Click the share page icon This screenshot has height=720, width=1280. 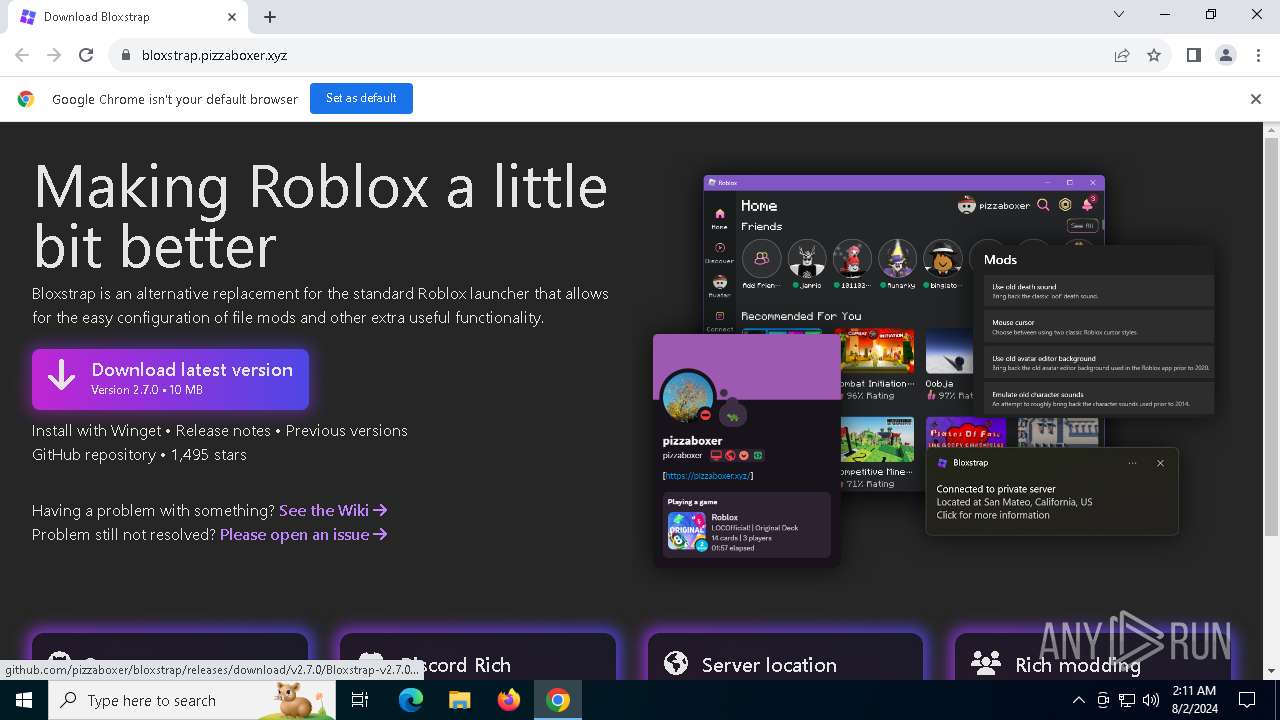point(1122,55)
